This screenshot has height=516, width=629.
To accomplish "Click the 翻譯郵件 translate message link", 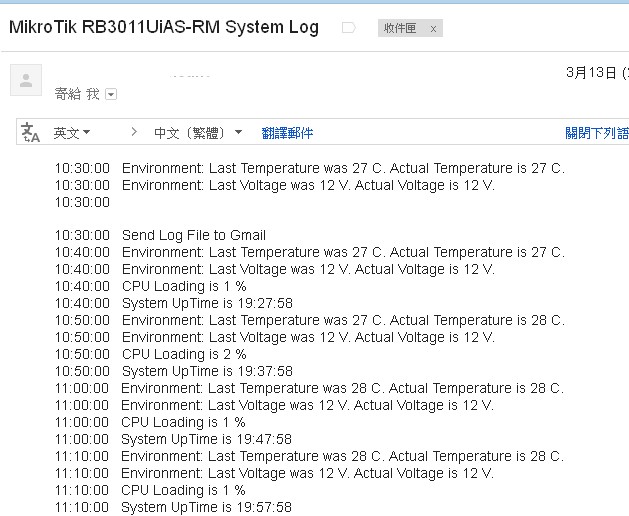I will click(287, 133).
